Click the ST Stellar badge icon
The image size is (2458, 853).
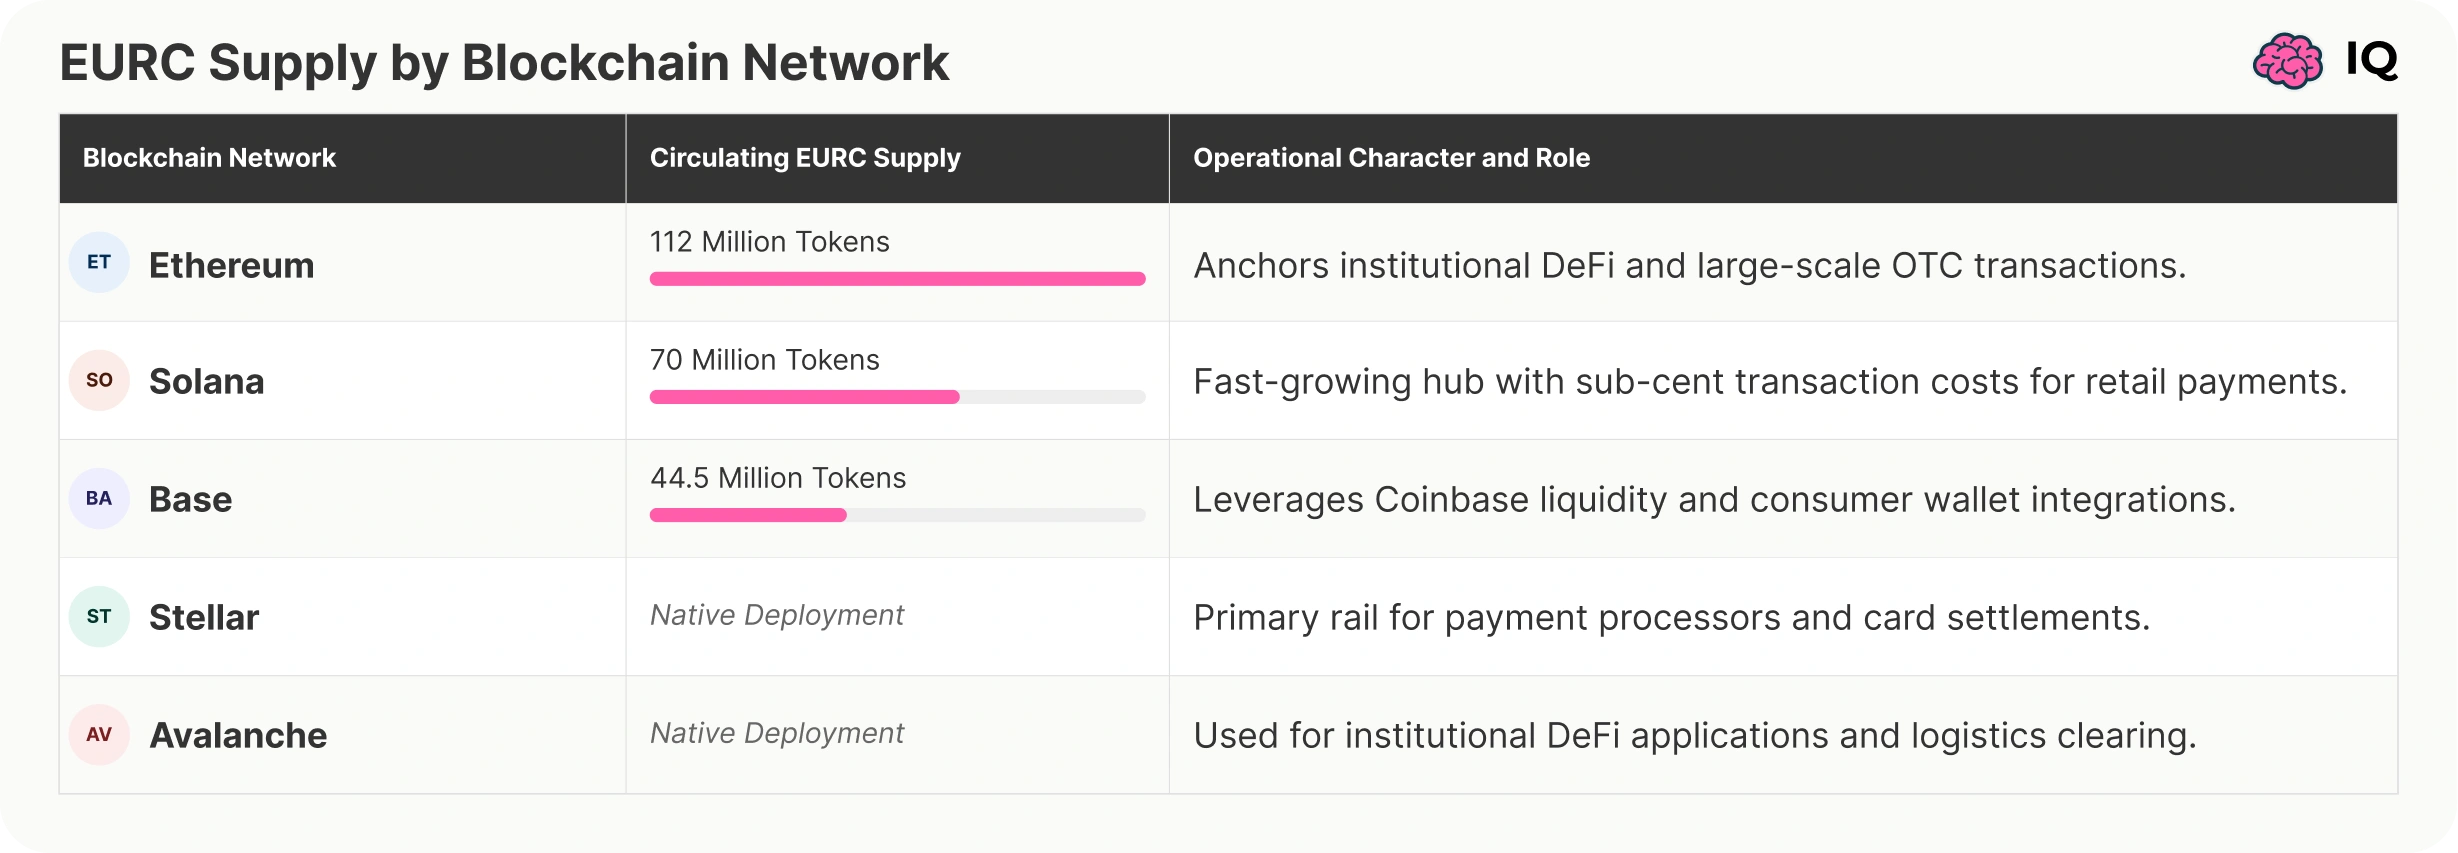(x=99, y=616)
